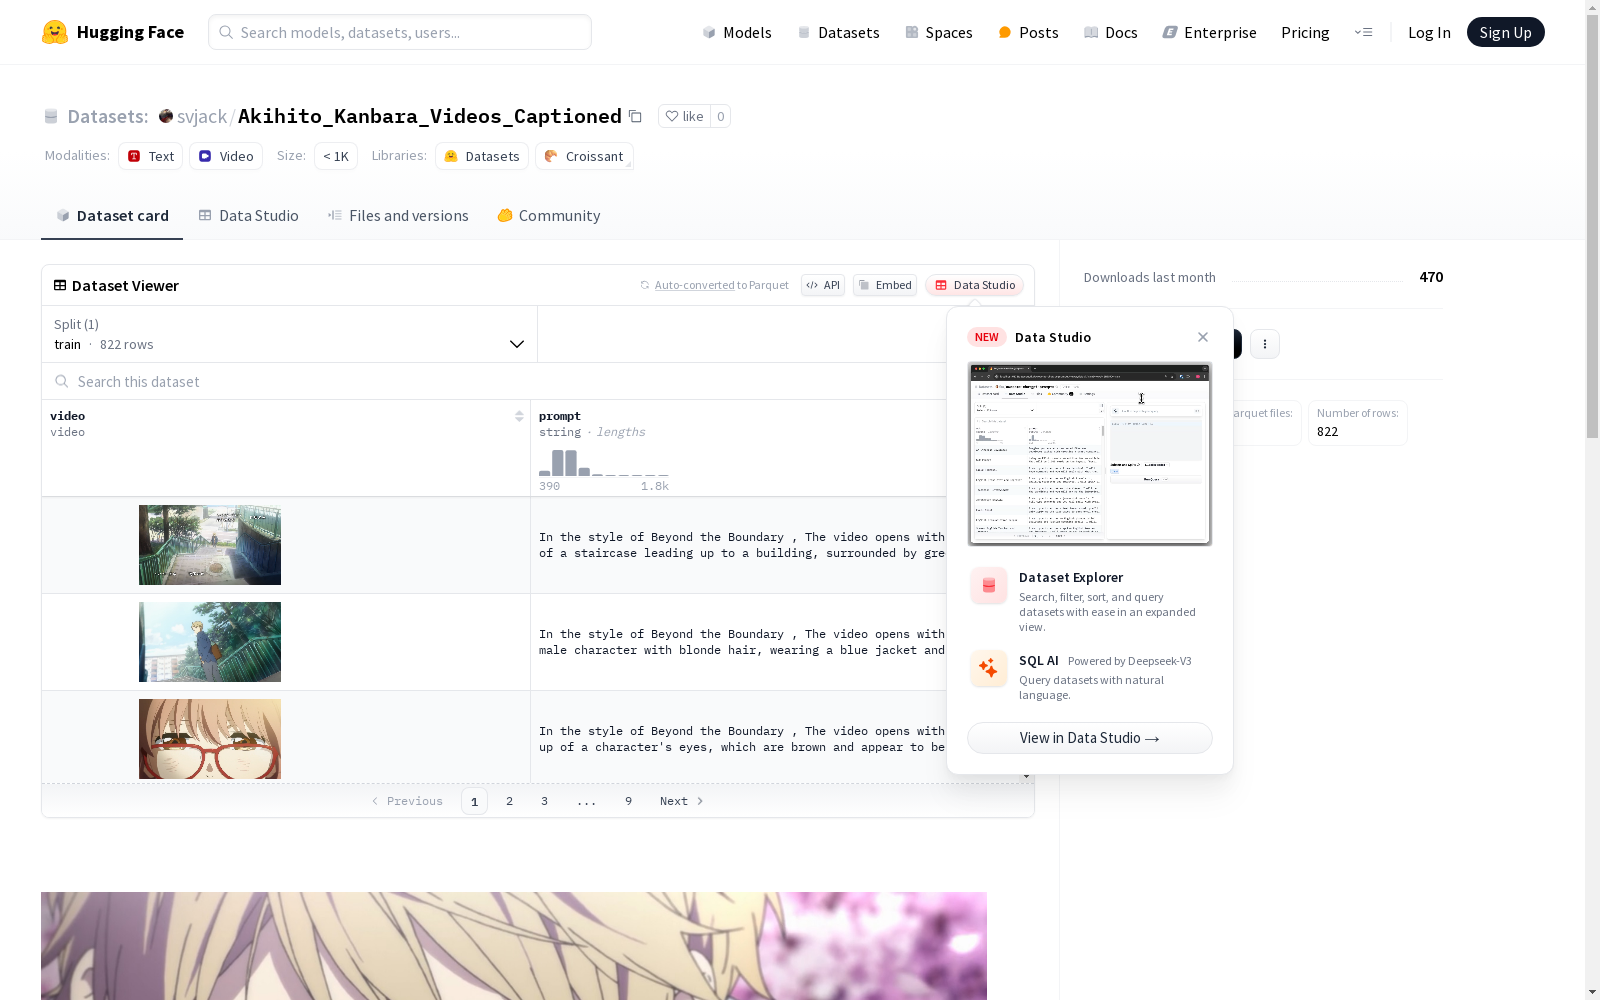Image resolution: width=1600 pixels, height=1000 pixels.
Task: Go to page 2 of results
Action: coord(509,801)
